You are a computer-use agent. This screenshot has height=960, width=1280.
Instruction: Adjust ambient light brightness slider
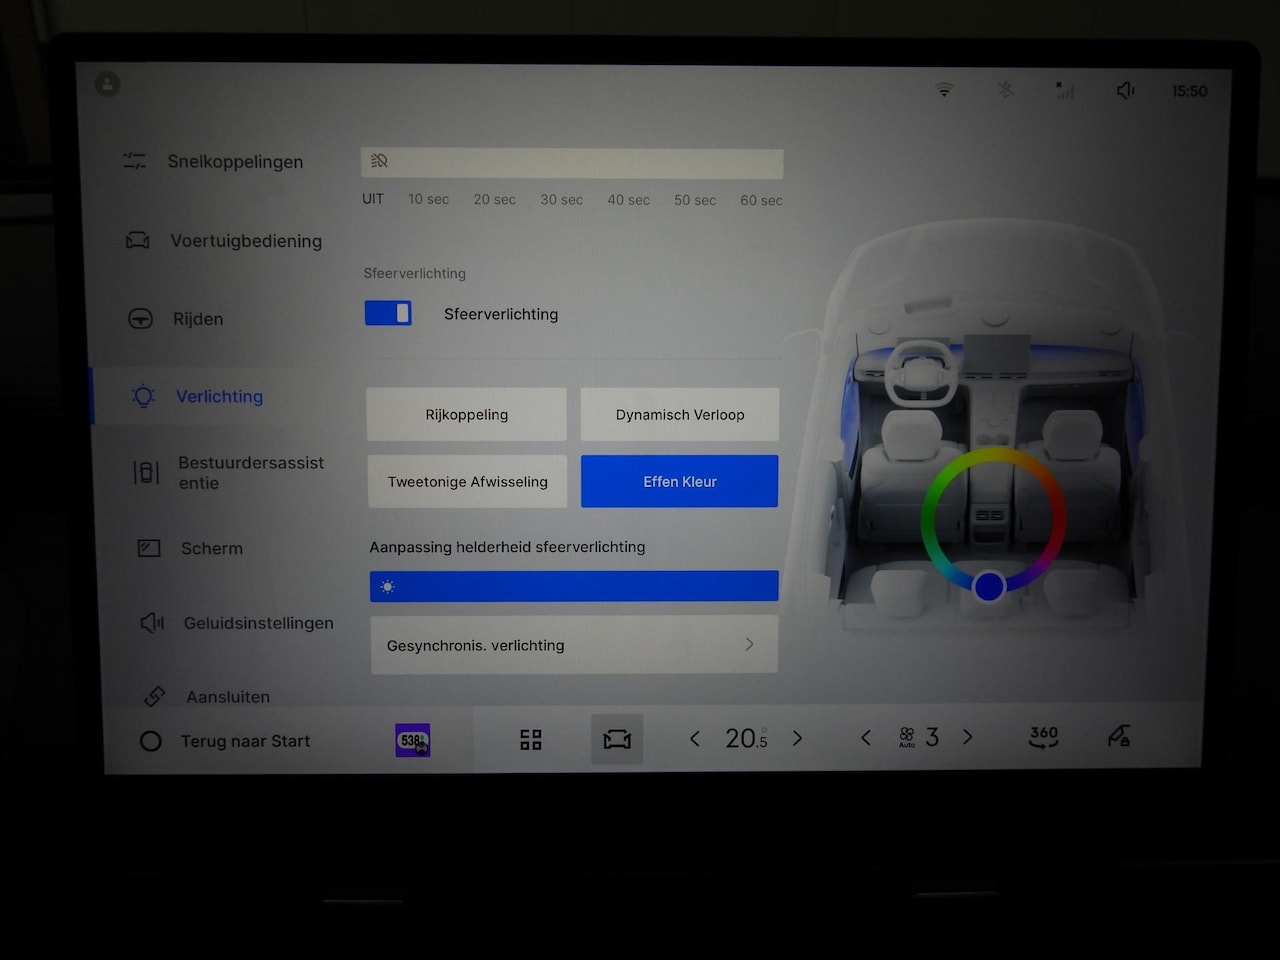pyautogui.click(x=574, y=586)
